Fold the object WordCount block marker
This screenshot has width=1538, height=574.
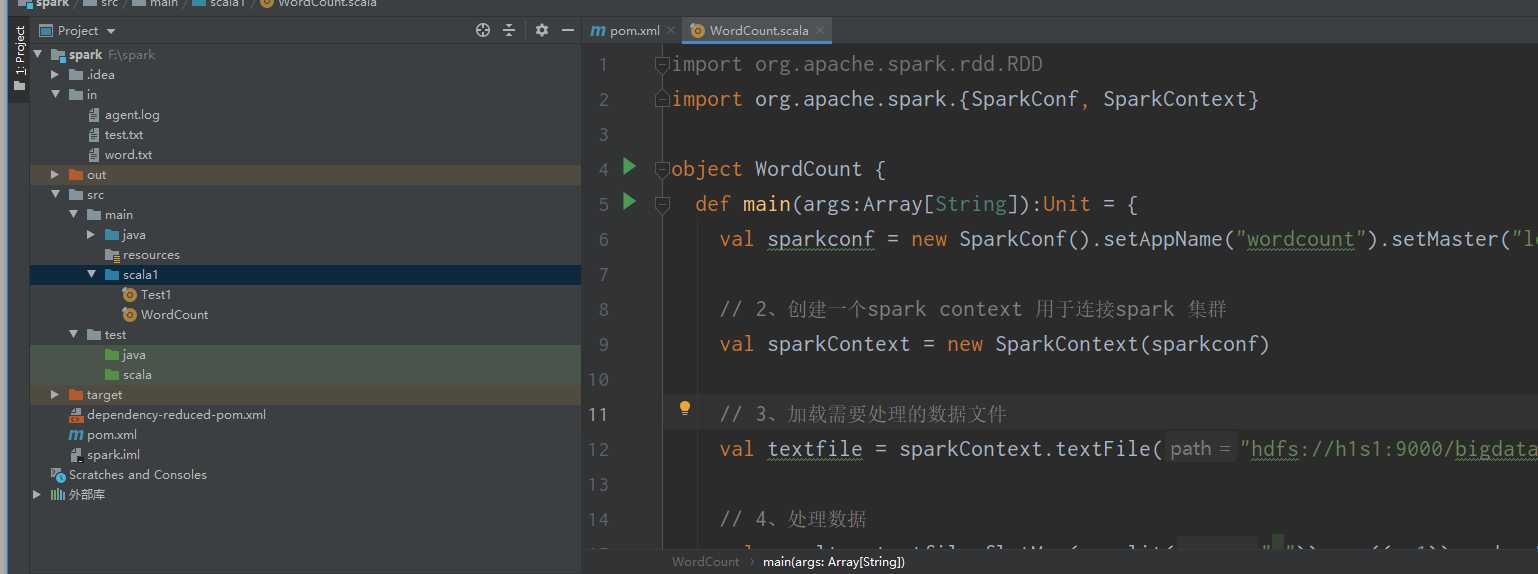pyautogui.click(x=661, y=170)
